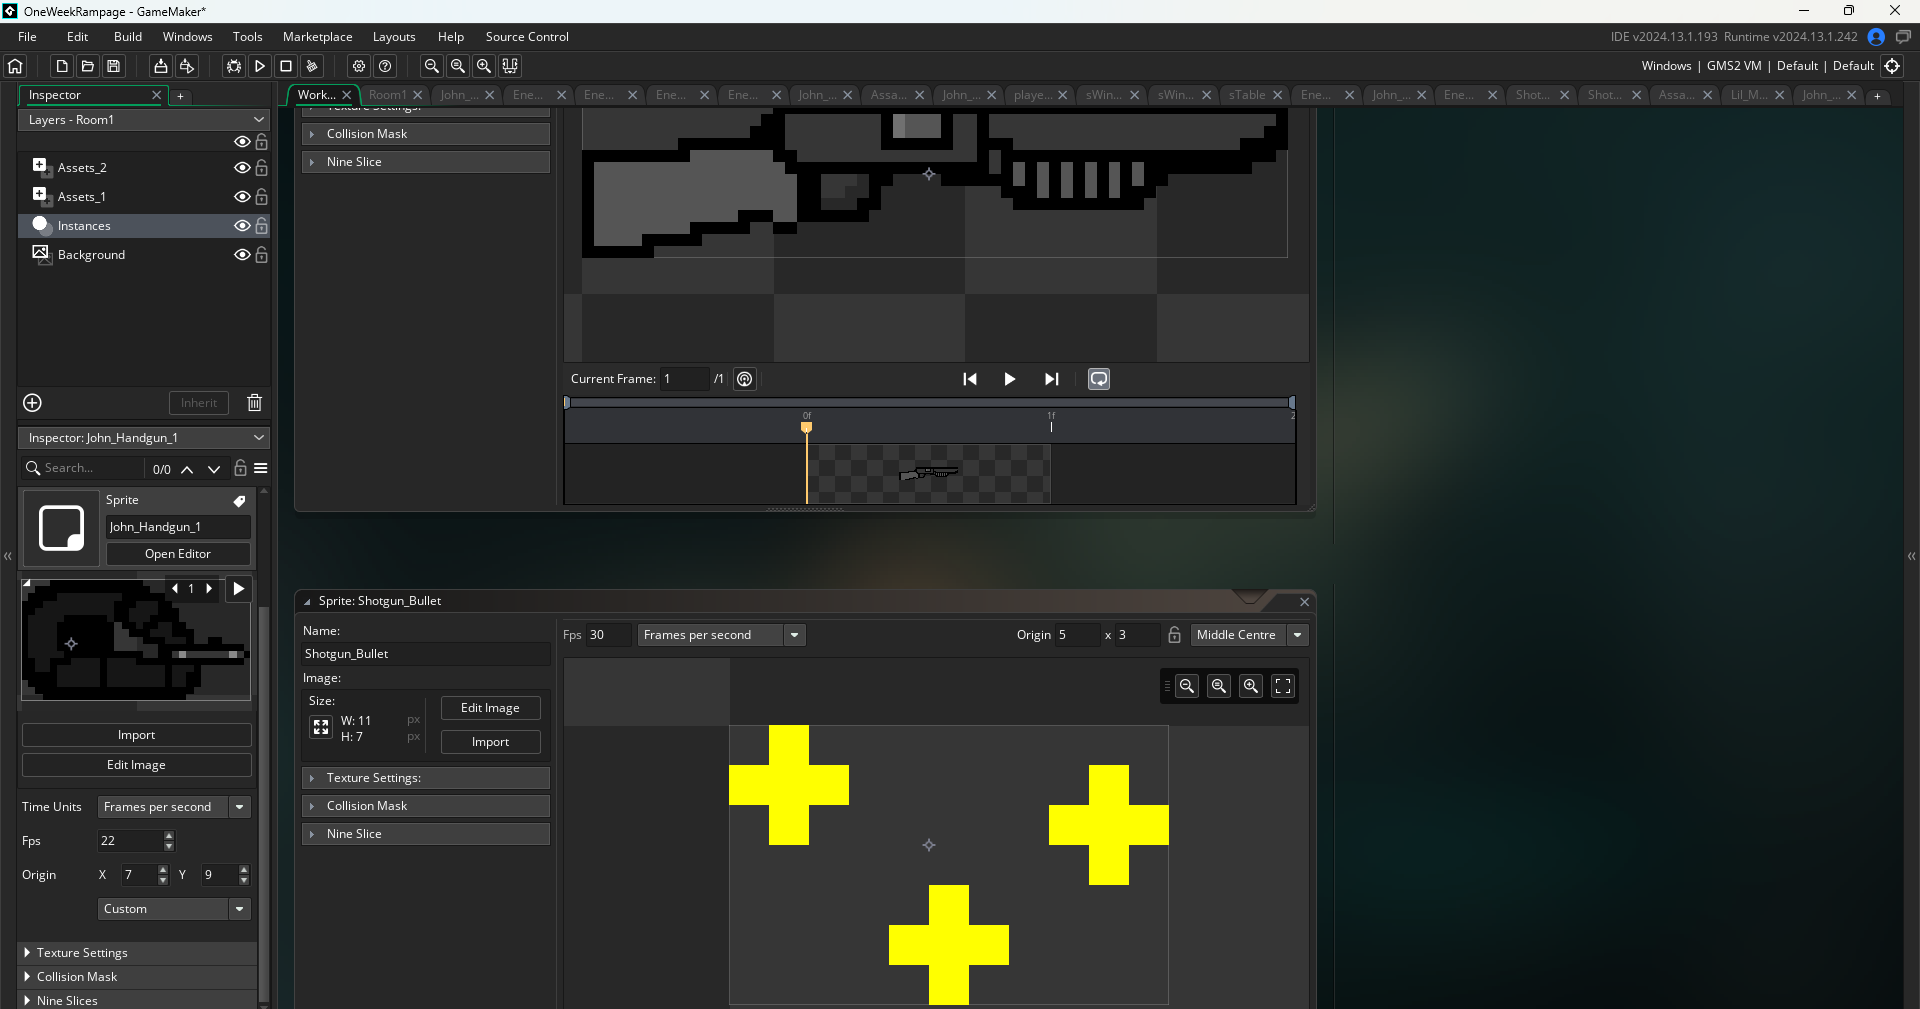Image resolution: width=1920 pixels, height=1009 pixels.
Task: Open the Marketplace menu
Action: click(318, 37)
